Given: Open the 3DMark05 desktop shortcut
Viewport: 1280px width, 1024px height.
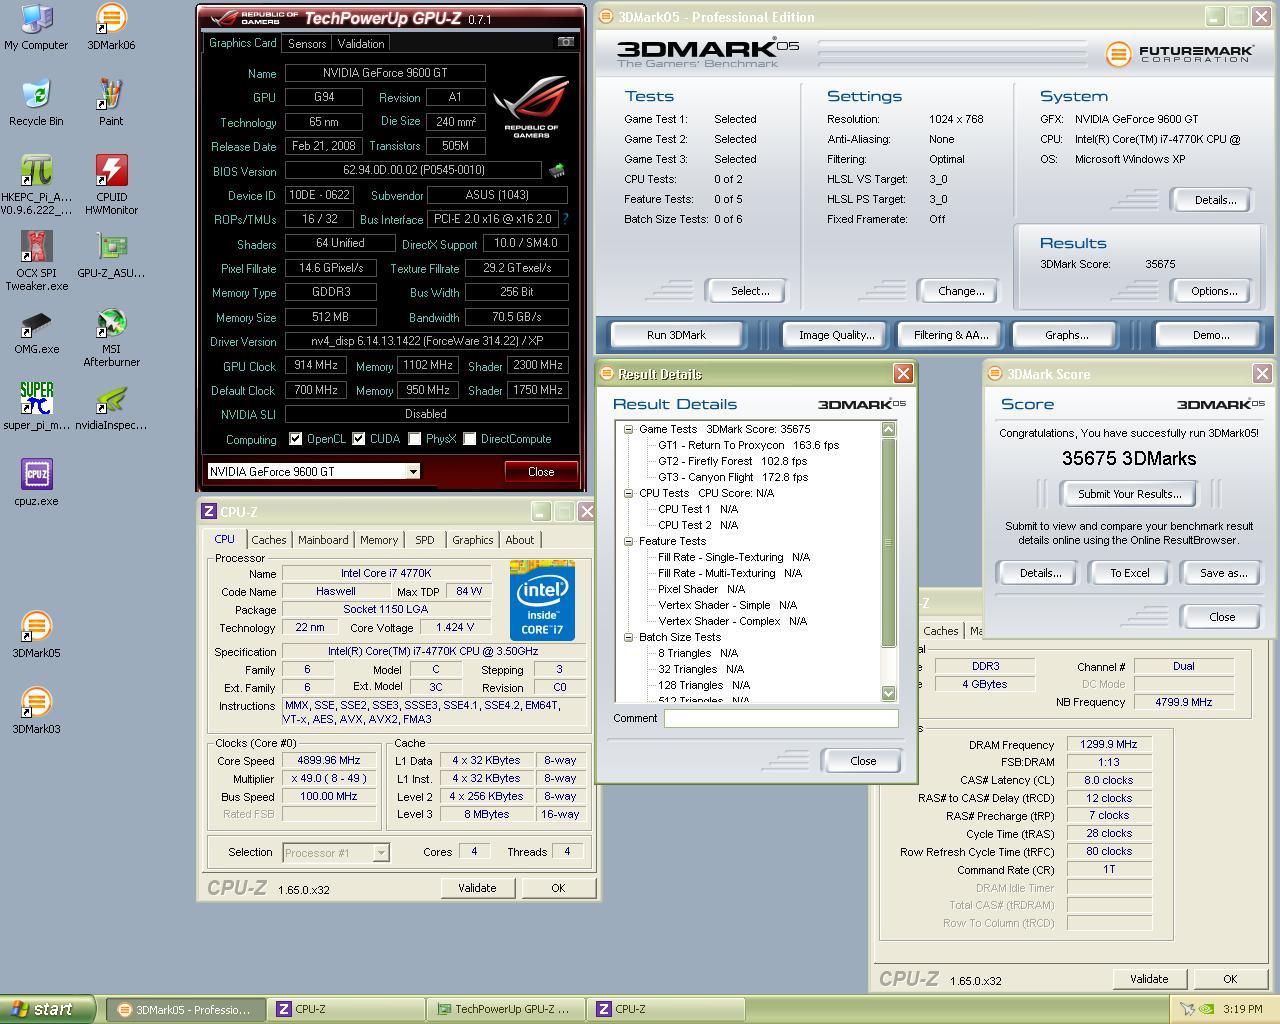Looking at the screenshot, I should pyautogui.click(x=36, y=635).
